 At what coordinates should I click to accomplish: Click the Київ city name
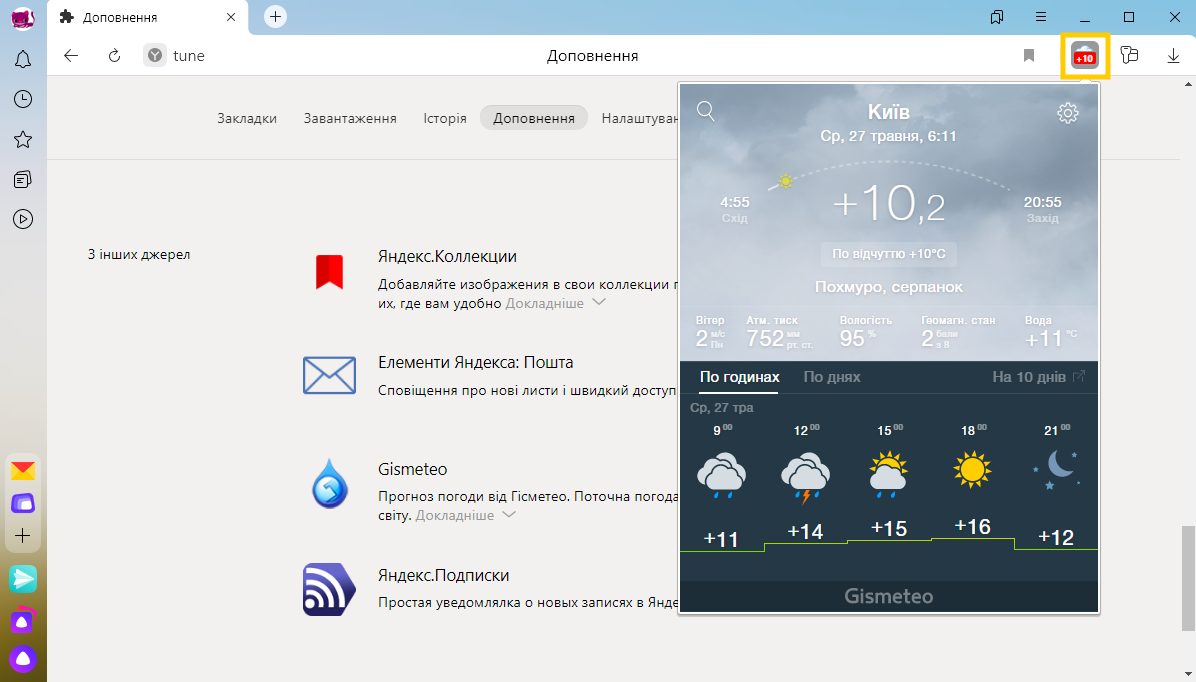tap(889, 112)
